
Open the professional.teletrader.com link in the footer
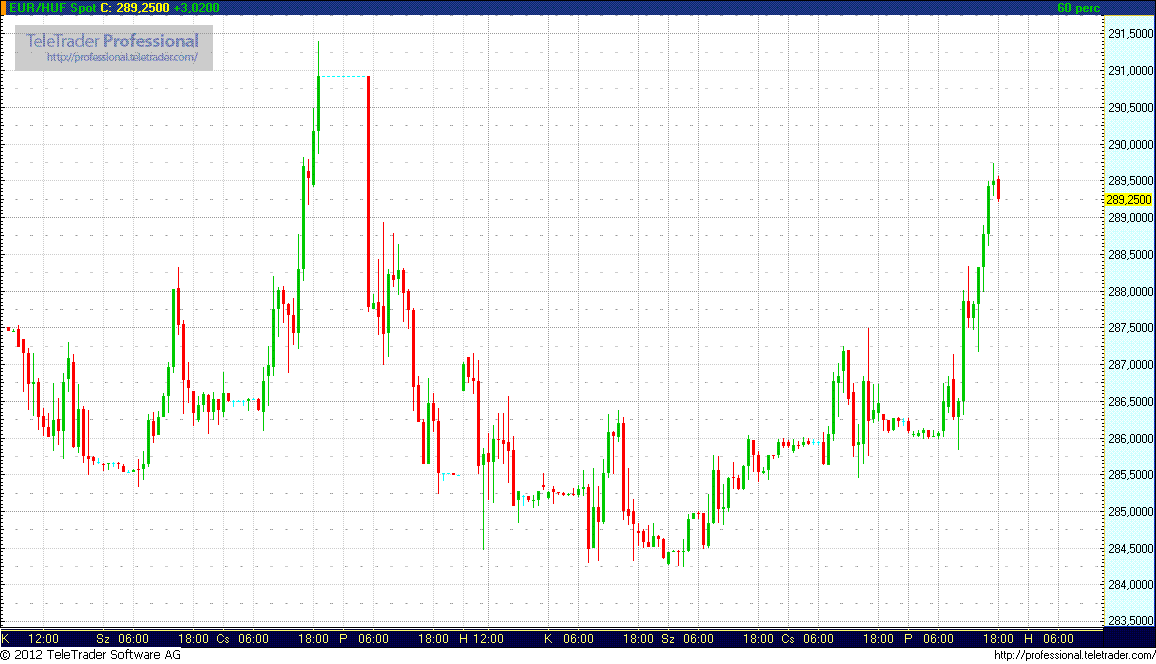click(1074, 655)
